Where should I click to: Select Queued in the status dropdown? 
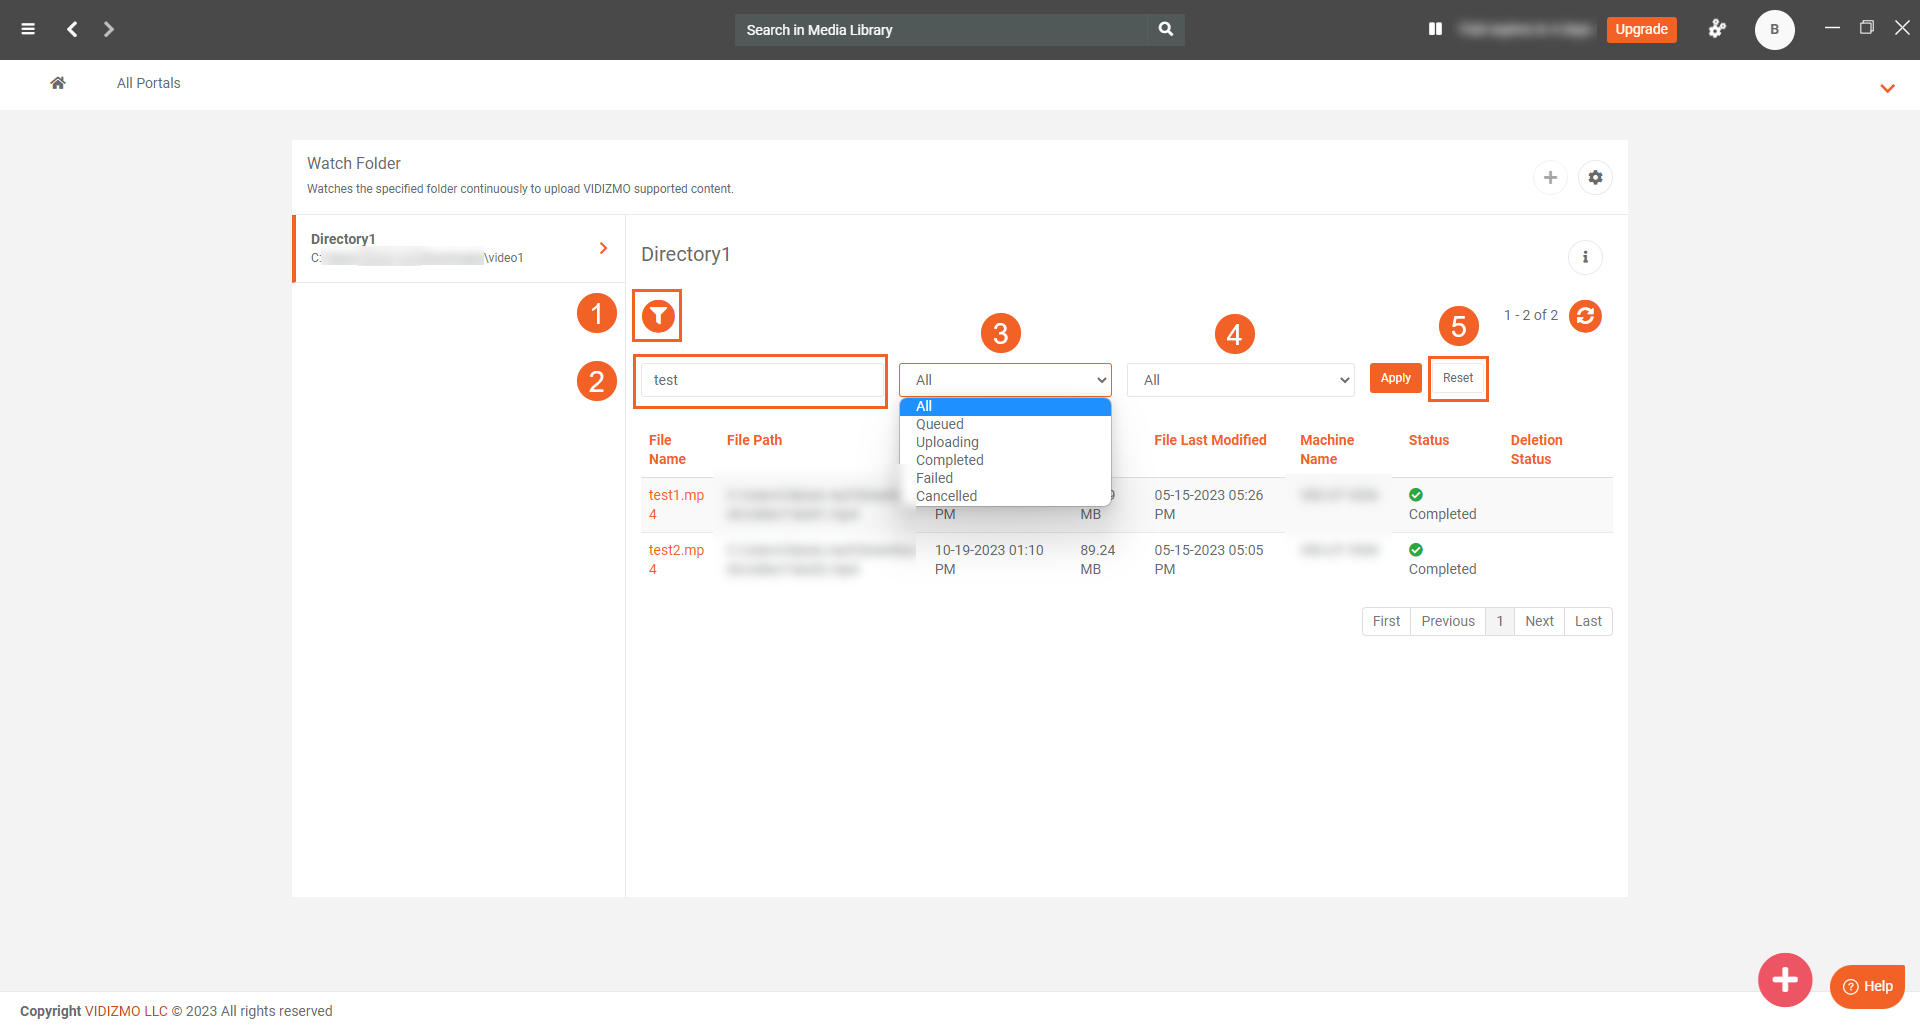tap(939, 424)
